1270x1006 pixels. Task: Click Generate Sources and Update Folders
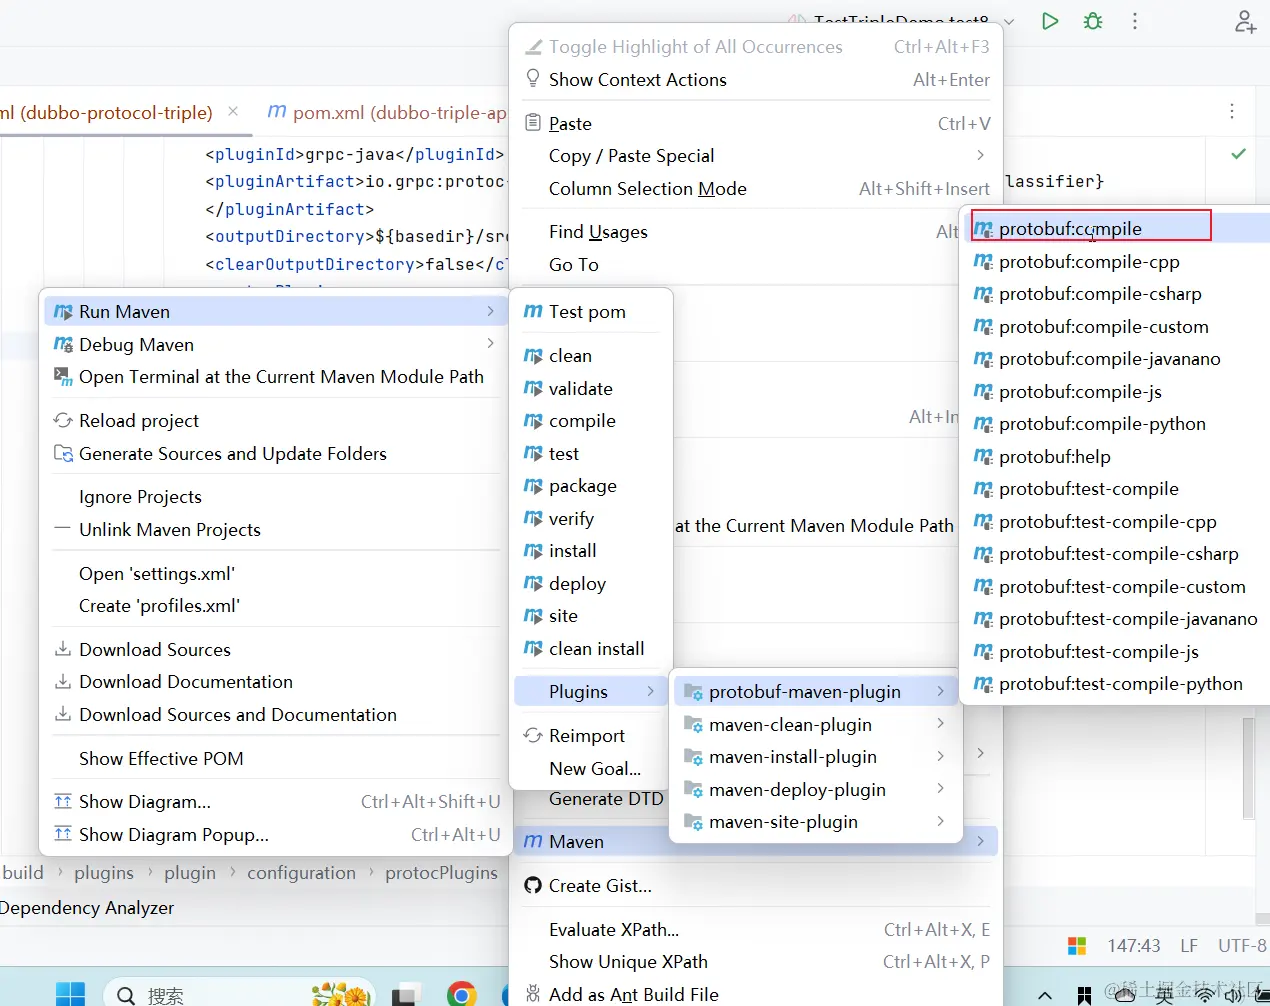click(274, 454)
